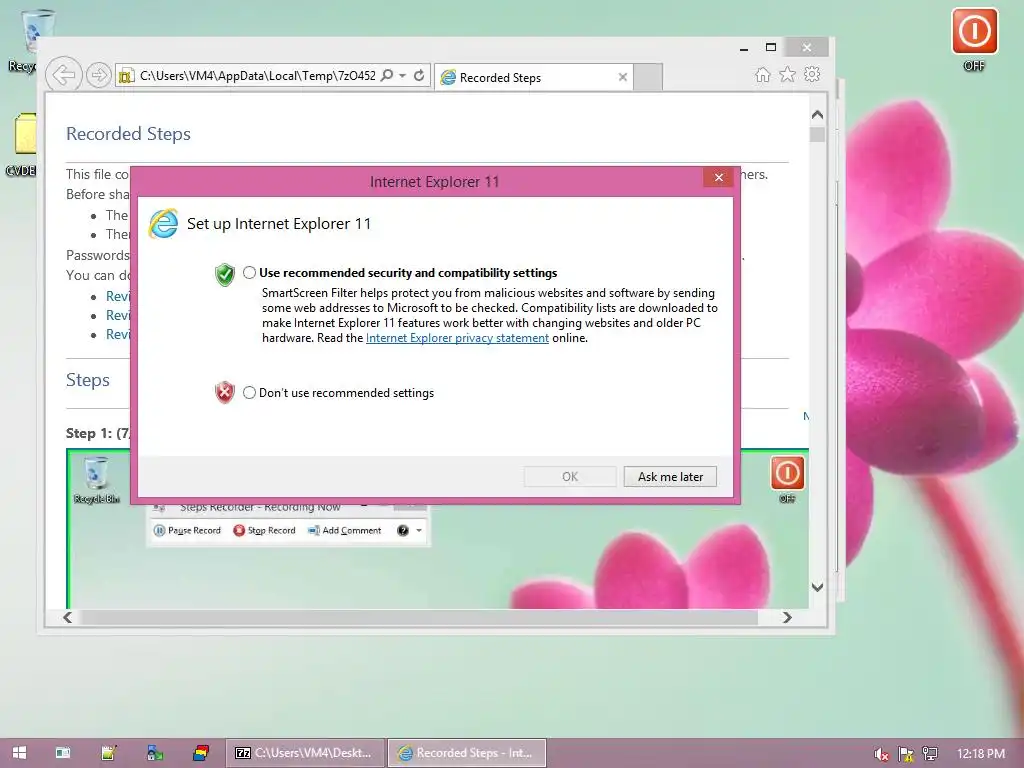Refresh the Recorded Steps page
1024x768 pixels.
419,76
